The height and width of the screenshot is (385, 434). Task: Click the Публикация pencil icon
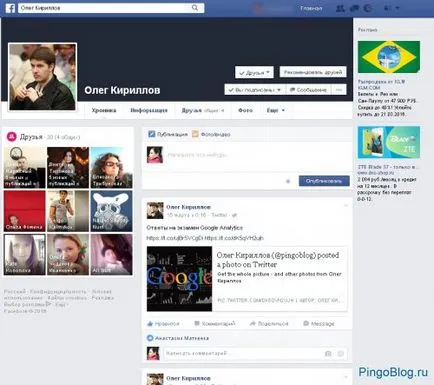152,134
